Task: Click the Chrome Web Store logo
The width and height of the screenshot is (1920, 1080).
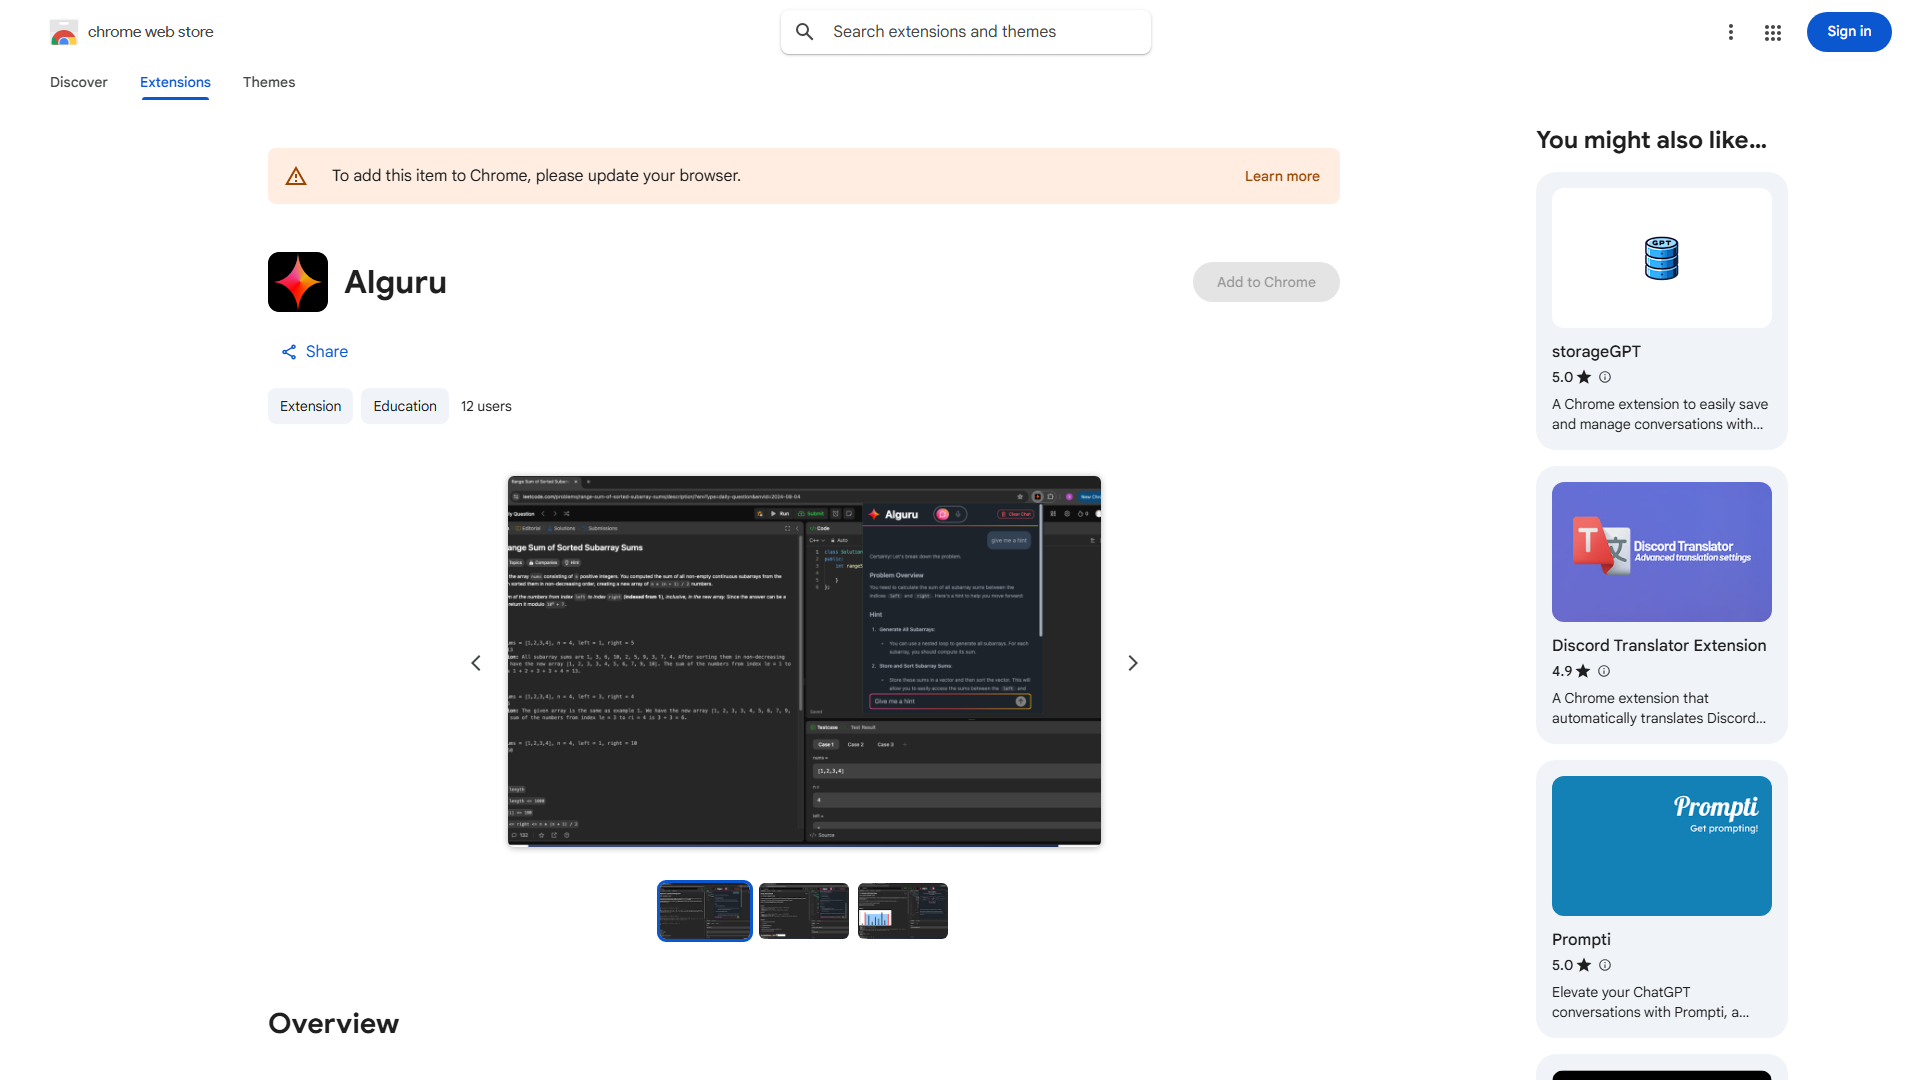Action: pos(64,32)
